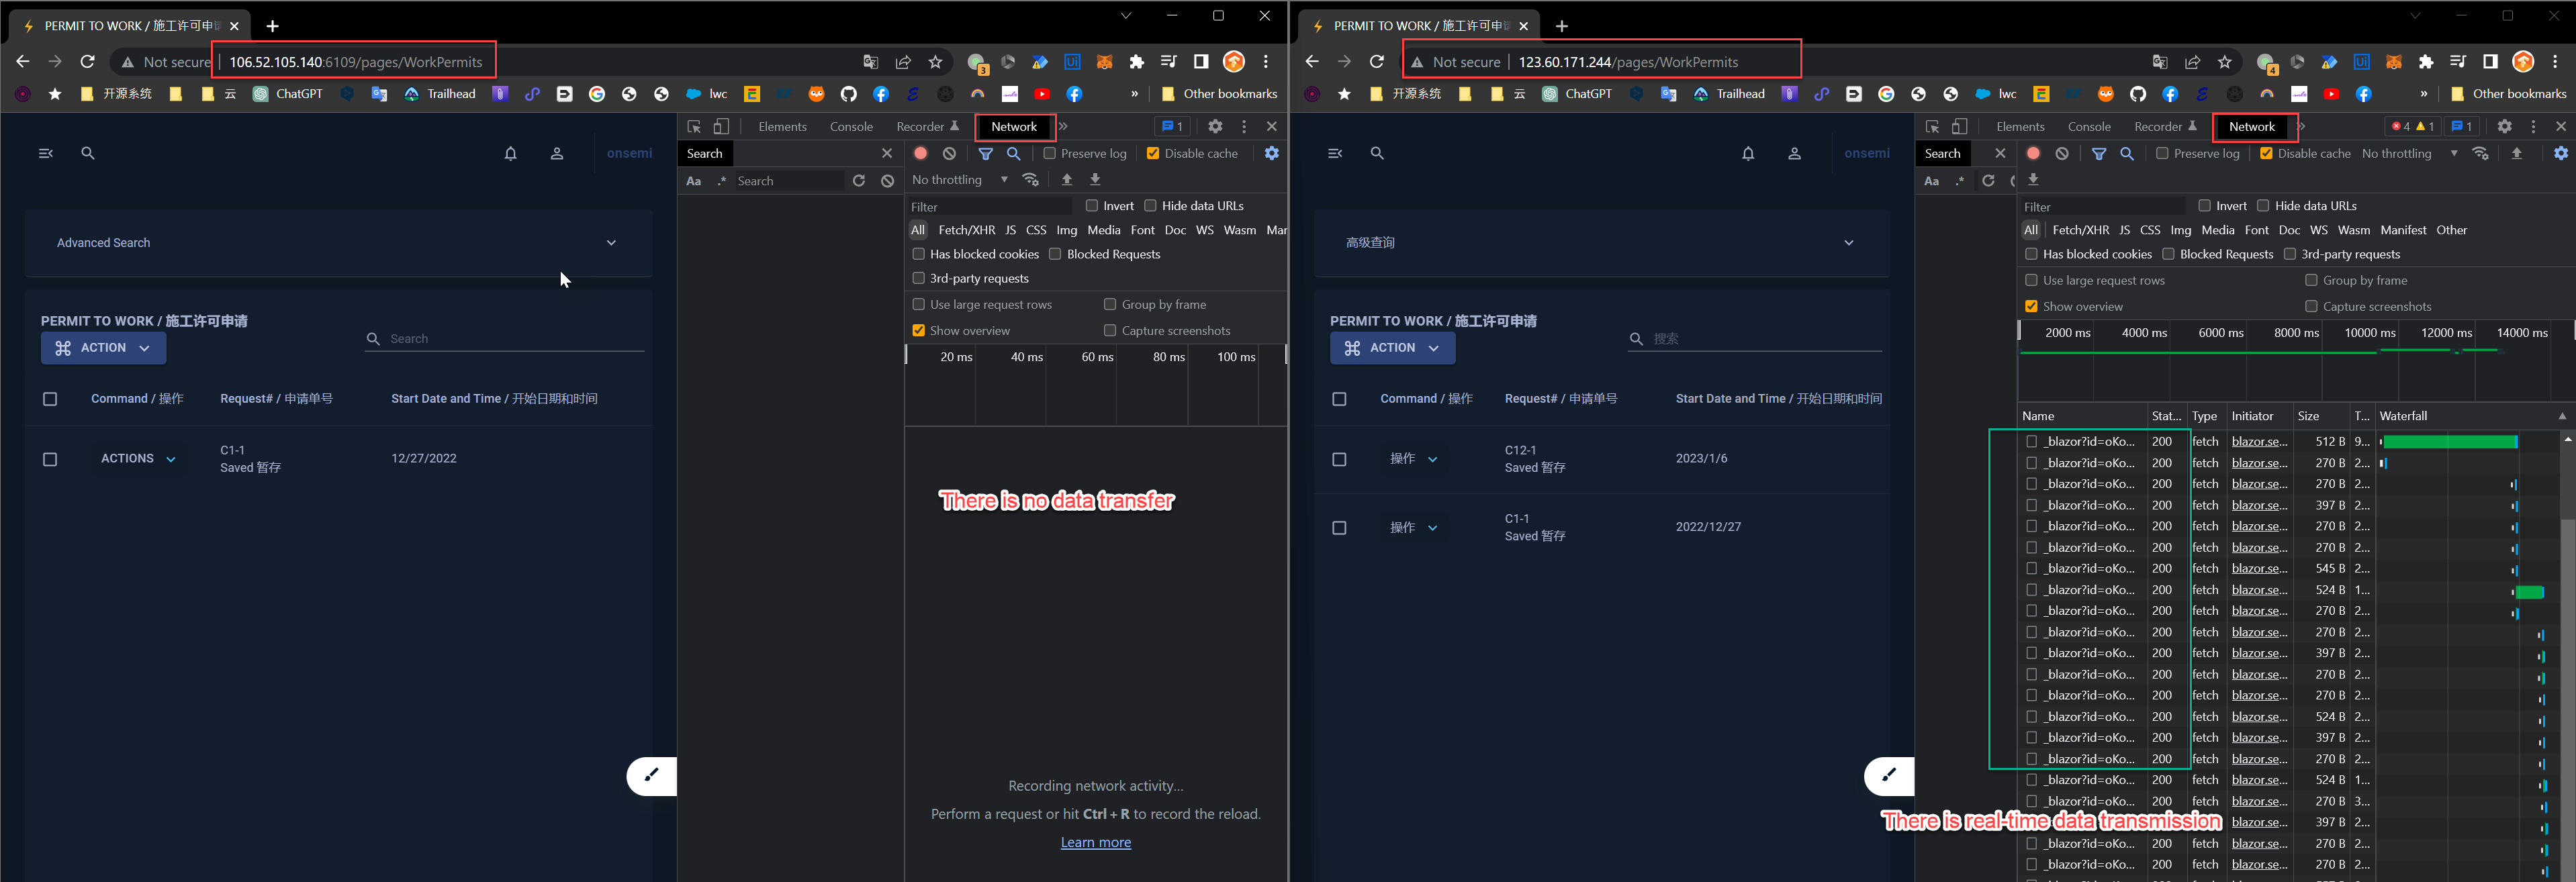The width and height of the screenshot is (2576, 882).
Task: Click the notification bell in the onsemi app
Action: (511, 153)
